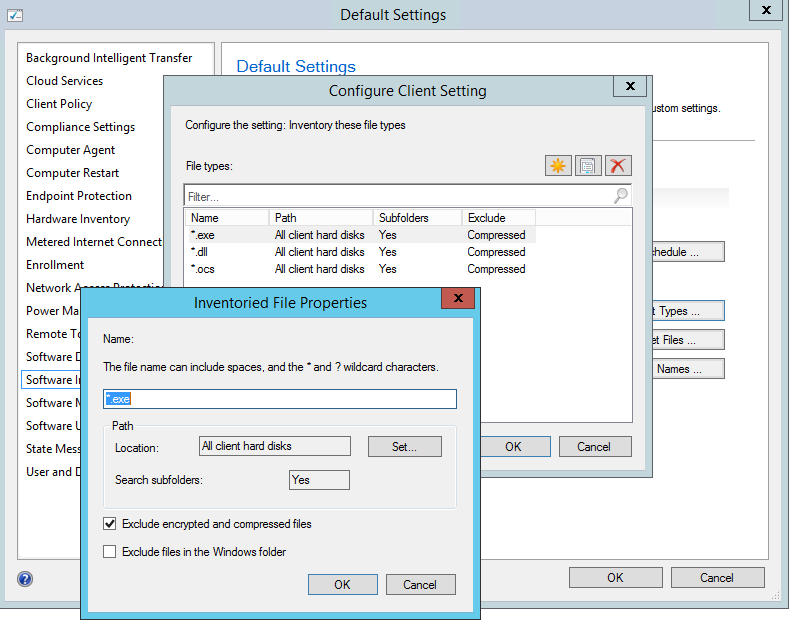Image resolution: width=789 pixels, height=625 pixels.
Task: Click the partially hidden Types ... button
Action: point(688,311)
